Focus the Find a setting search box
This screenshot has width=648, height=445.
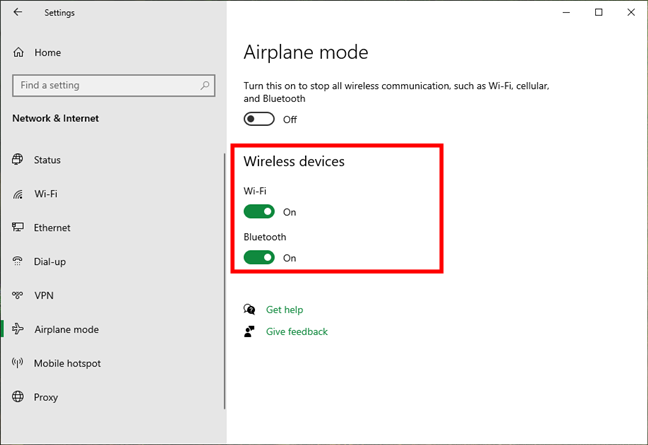(114, 86)
